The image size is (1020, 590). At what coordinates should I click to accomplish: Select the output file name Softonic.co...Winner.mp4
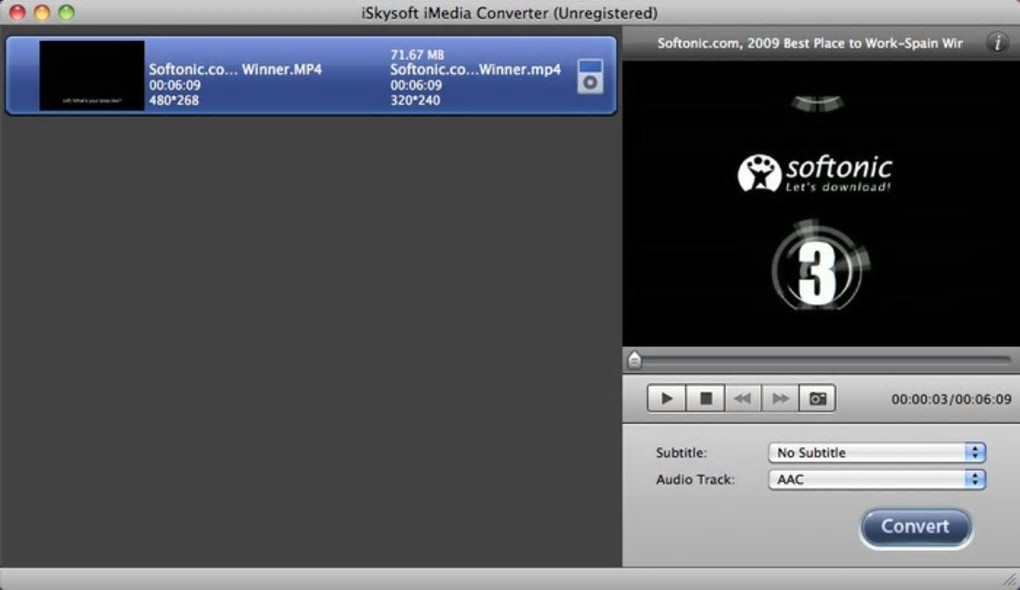click(x=475, y=70)
